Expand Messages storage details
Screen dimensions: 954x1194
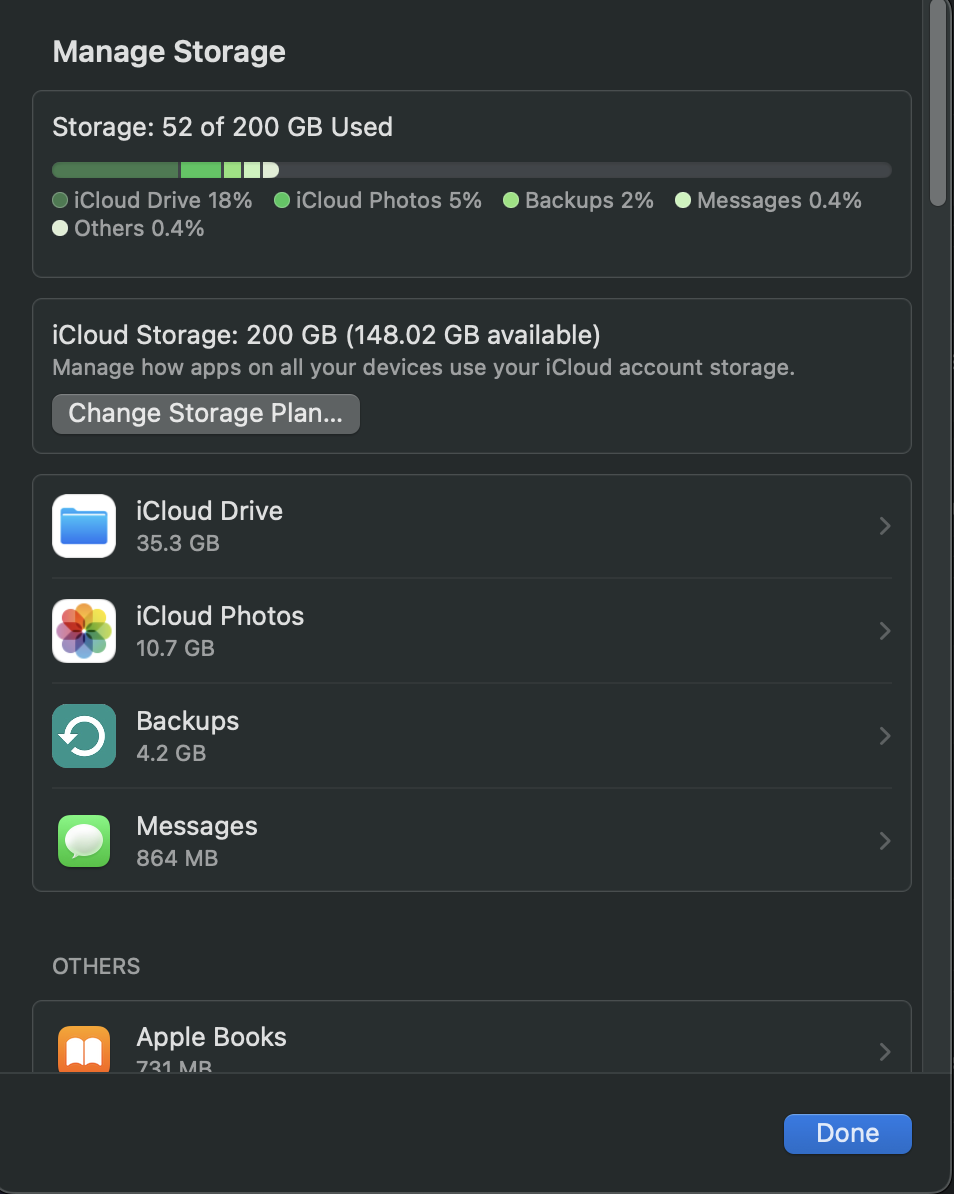point(884,840)
